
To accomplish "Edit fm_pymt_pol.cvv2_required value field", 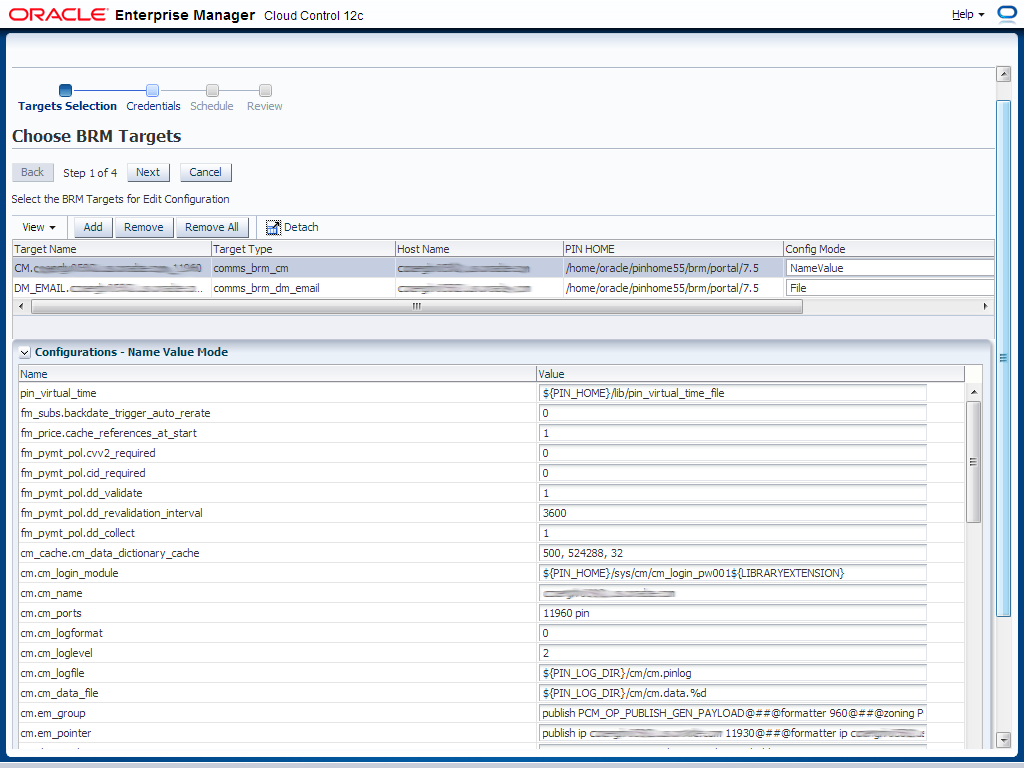I will (733, 453).
